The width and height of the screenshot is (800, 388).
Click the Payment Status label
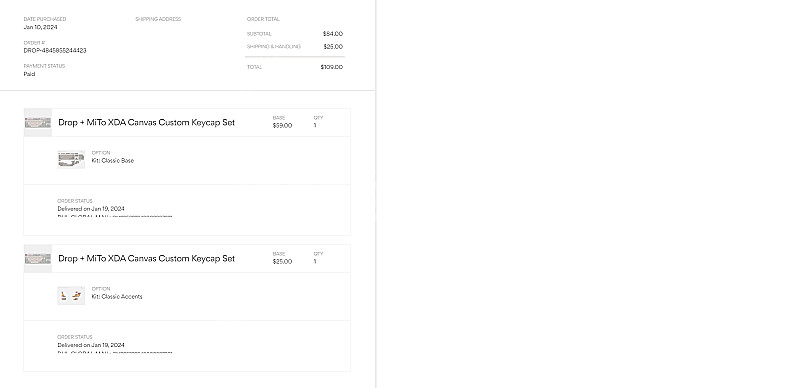(x=44, y=66)
